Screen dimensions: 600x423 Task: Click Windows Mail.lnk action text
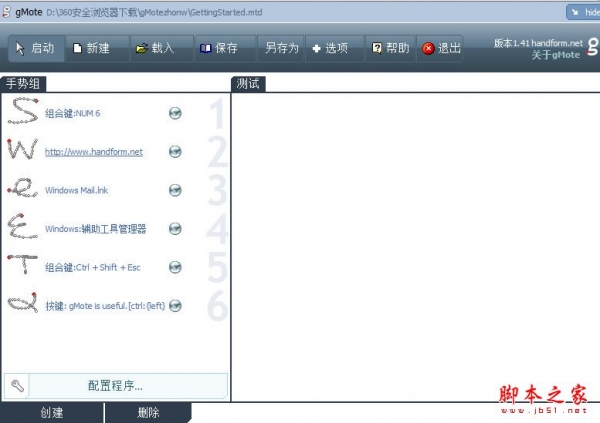76,190
